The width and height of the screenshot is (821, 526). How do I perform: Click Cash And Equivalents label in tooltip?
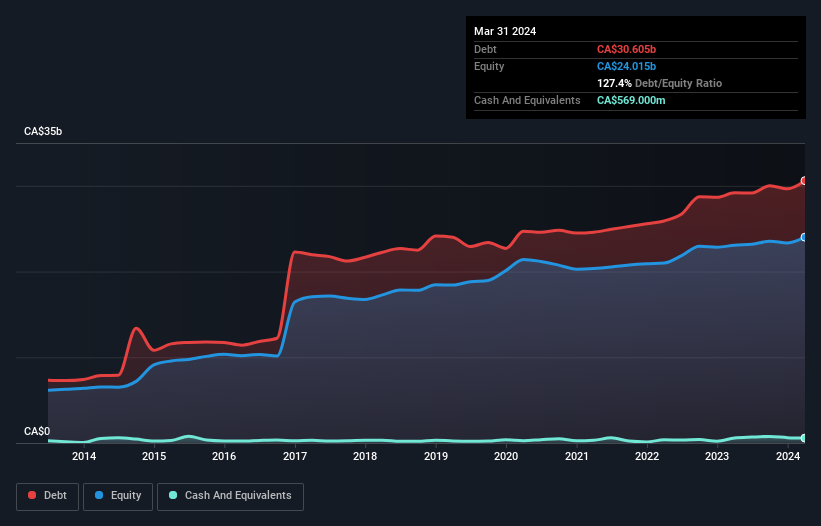coord(527,100)
